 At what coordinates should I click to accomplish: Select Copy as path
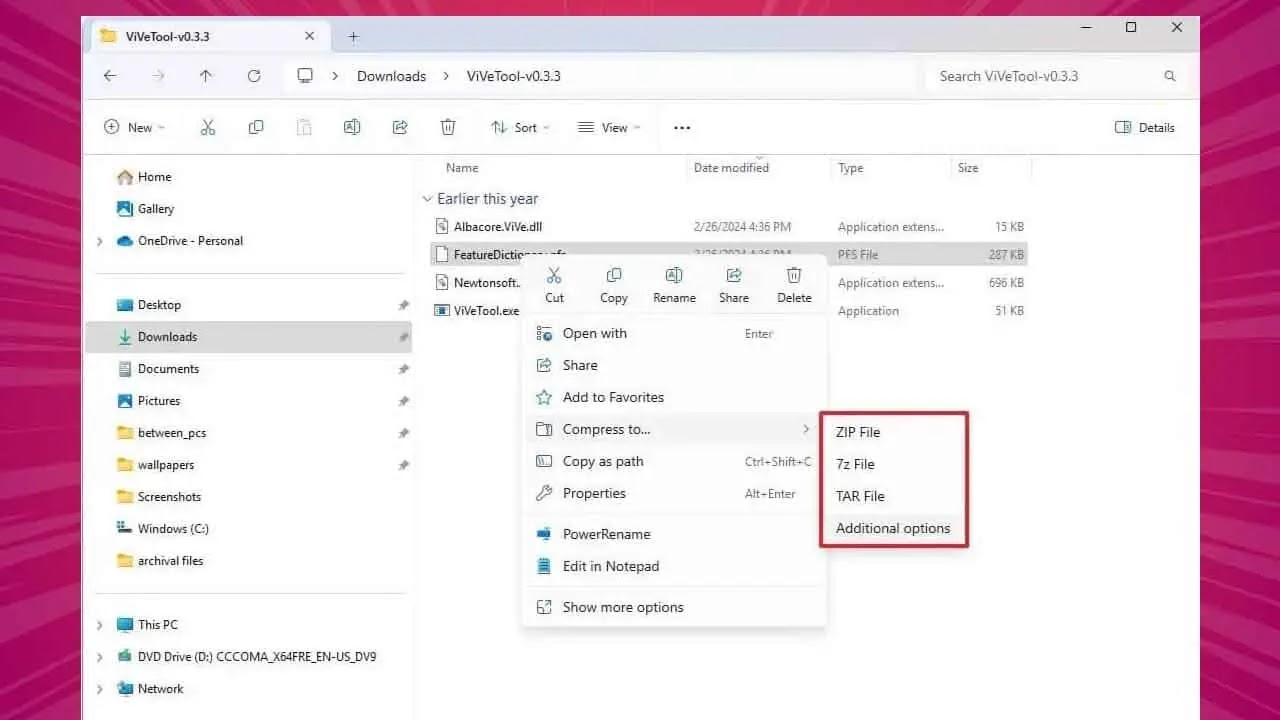[x=674, y=461]
